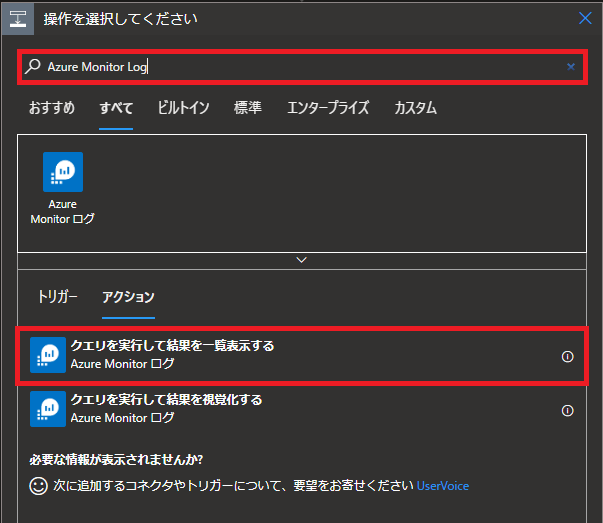Clear the search box text
The image size is (603, 523).
tap(571, 67)
